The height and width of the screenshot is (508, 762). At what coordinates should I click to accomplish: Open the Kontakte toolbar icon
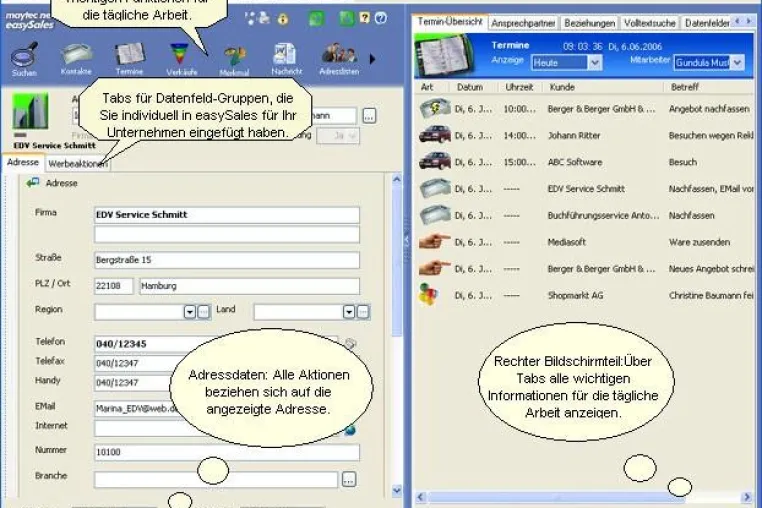click(x=76, y=59)
